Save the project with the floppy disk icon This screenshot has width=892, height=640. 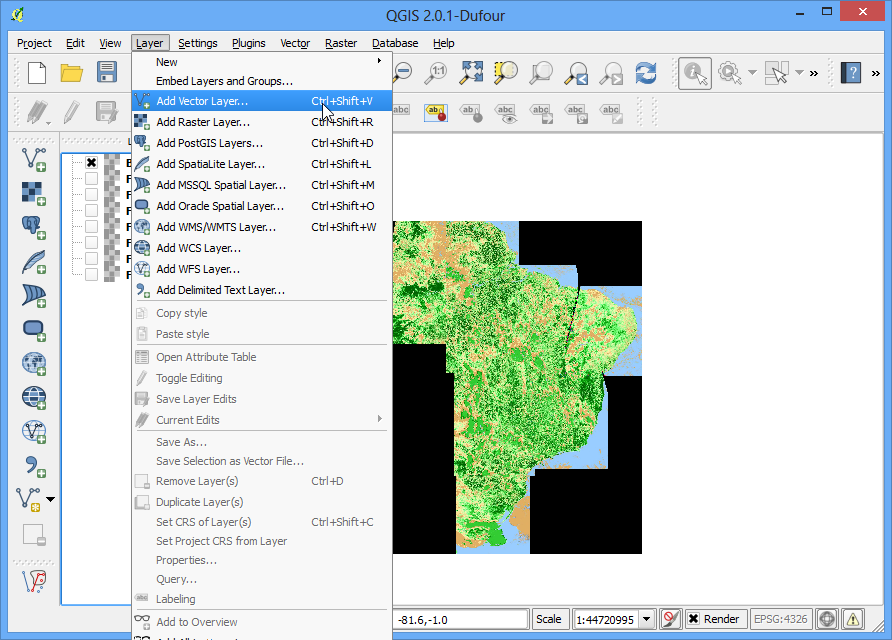pyautogui.click(x=106, y=73)
